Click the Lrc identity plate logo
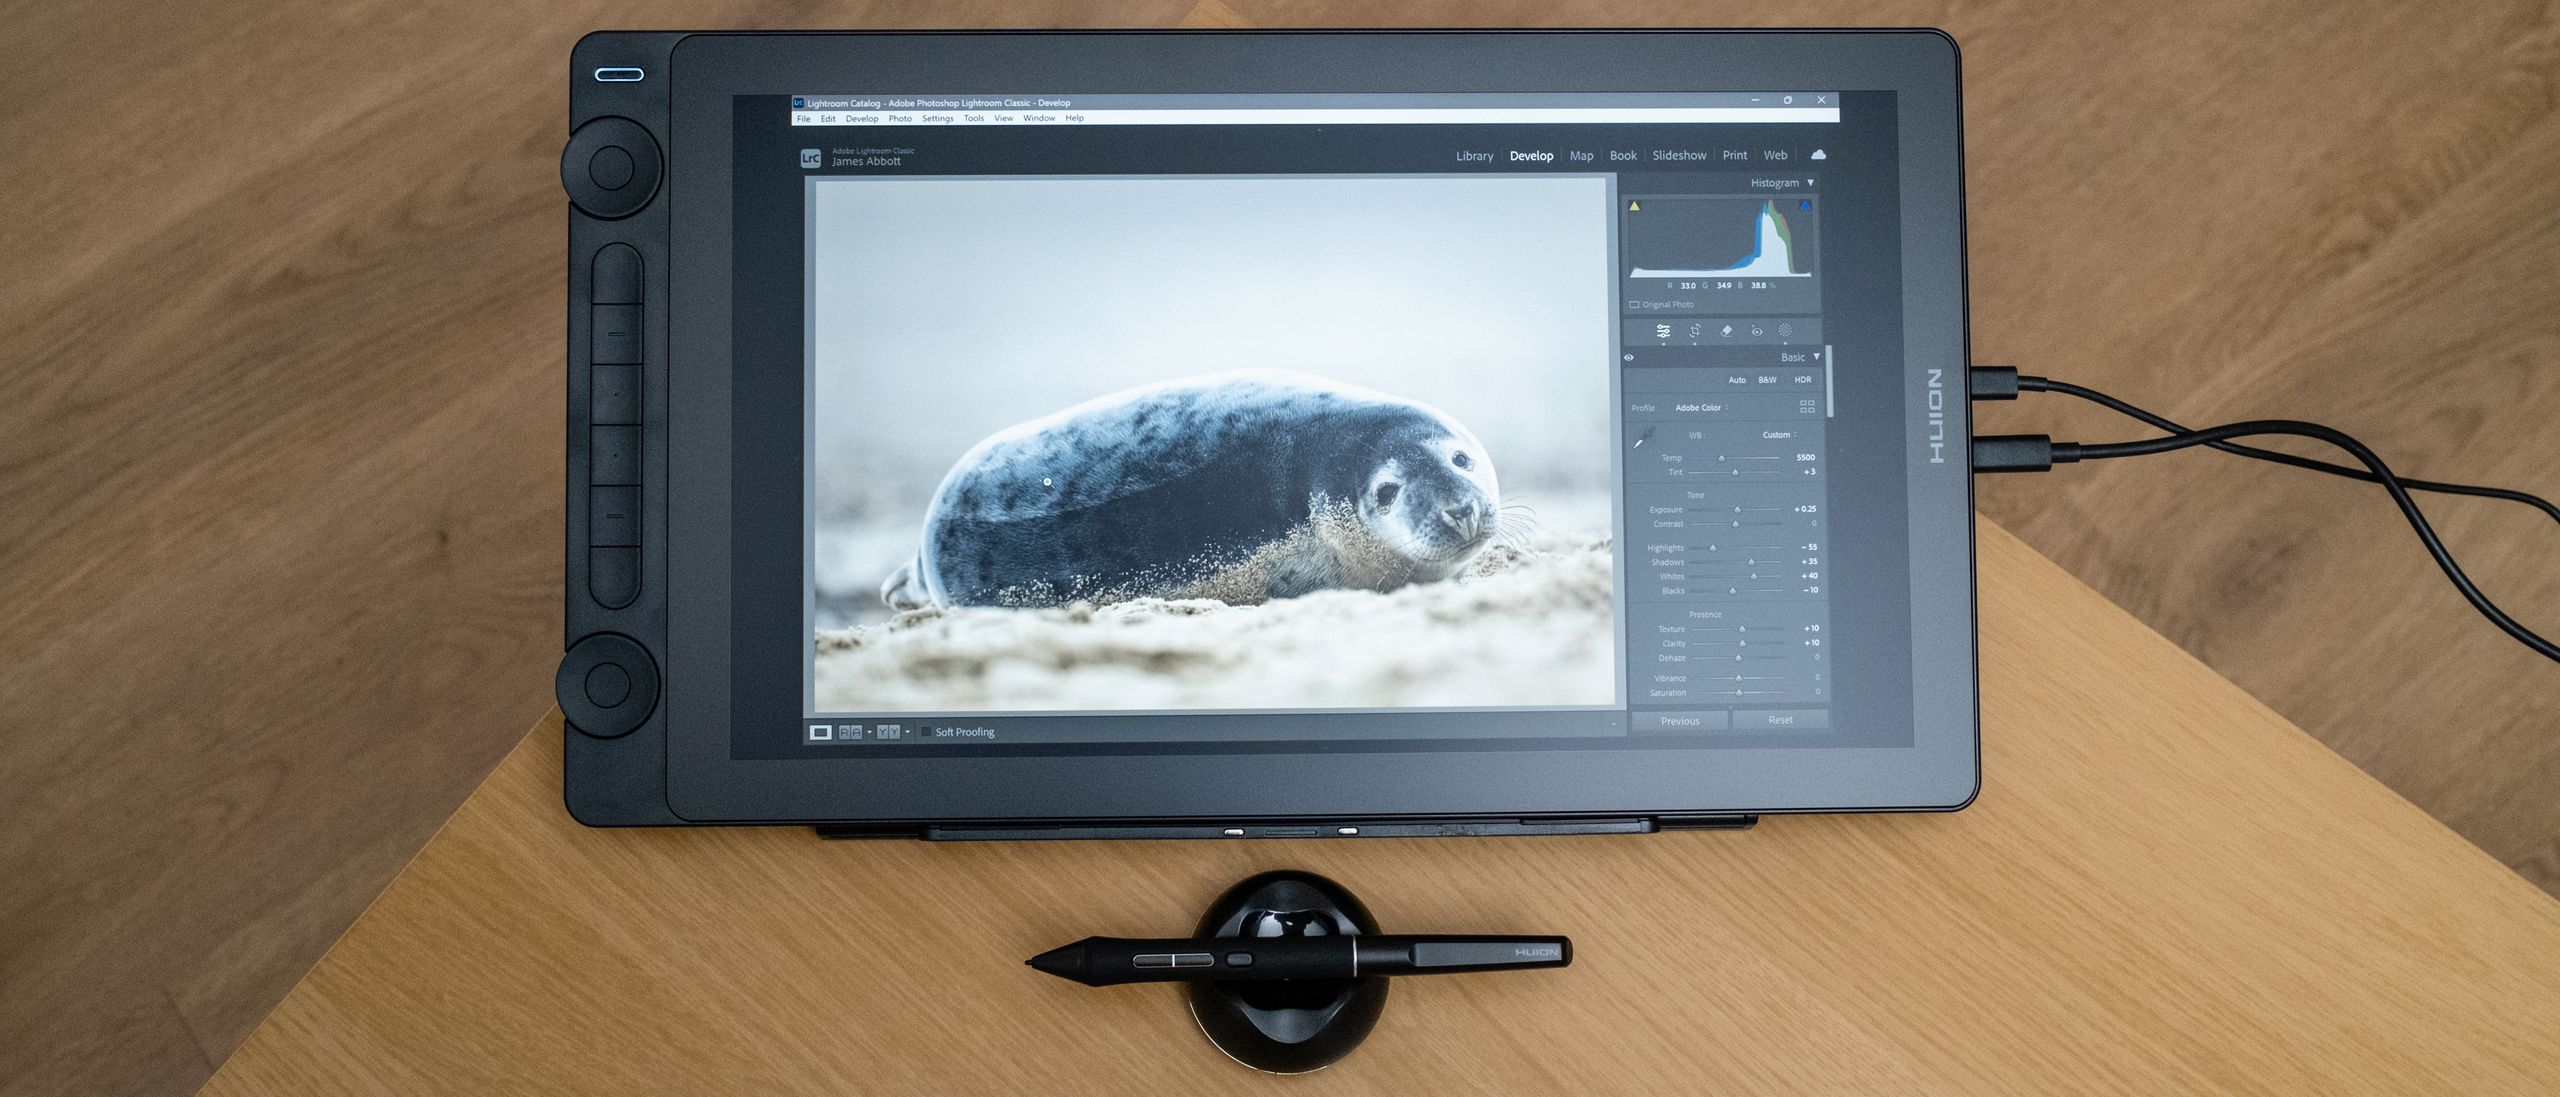Screen dimensions: 2560x1097 [x=810, y=158]
